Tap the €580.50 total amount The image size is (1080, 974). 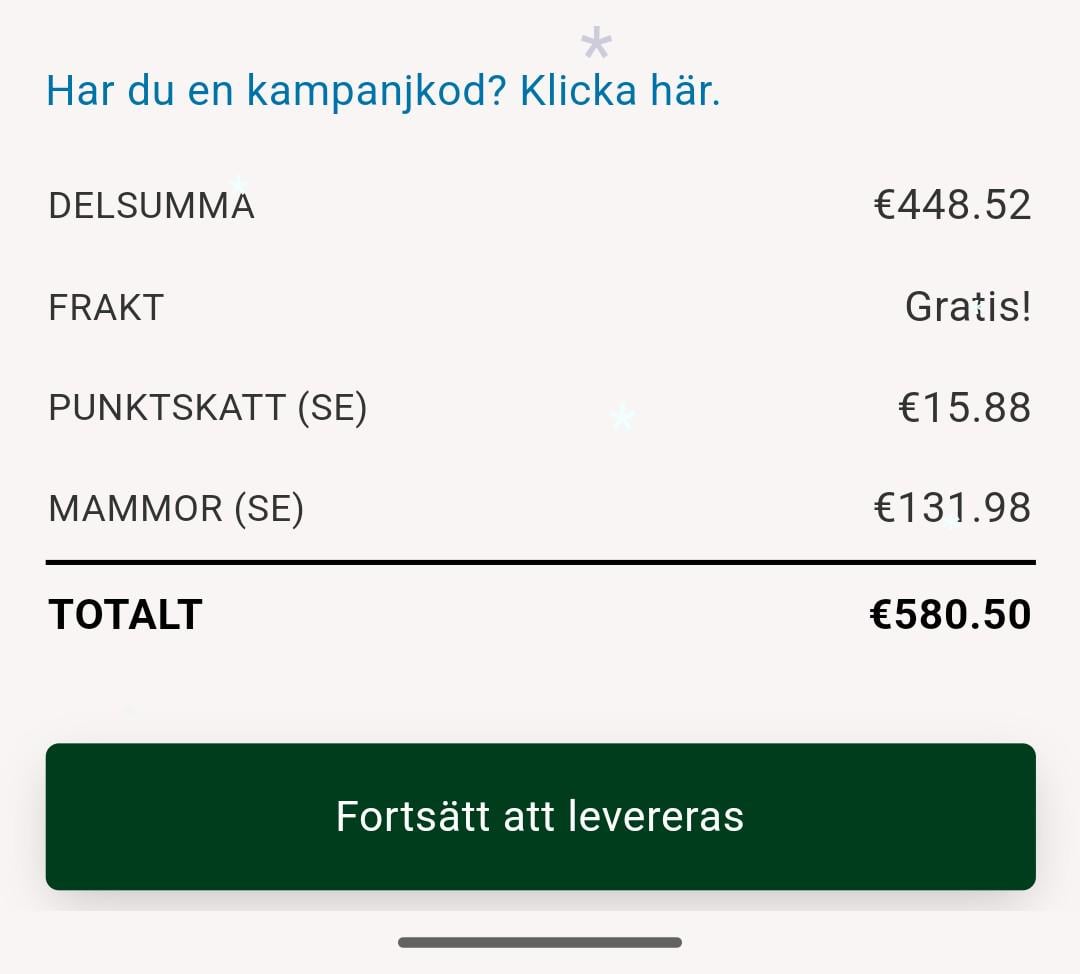(x=951, y=614)
